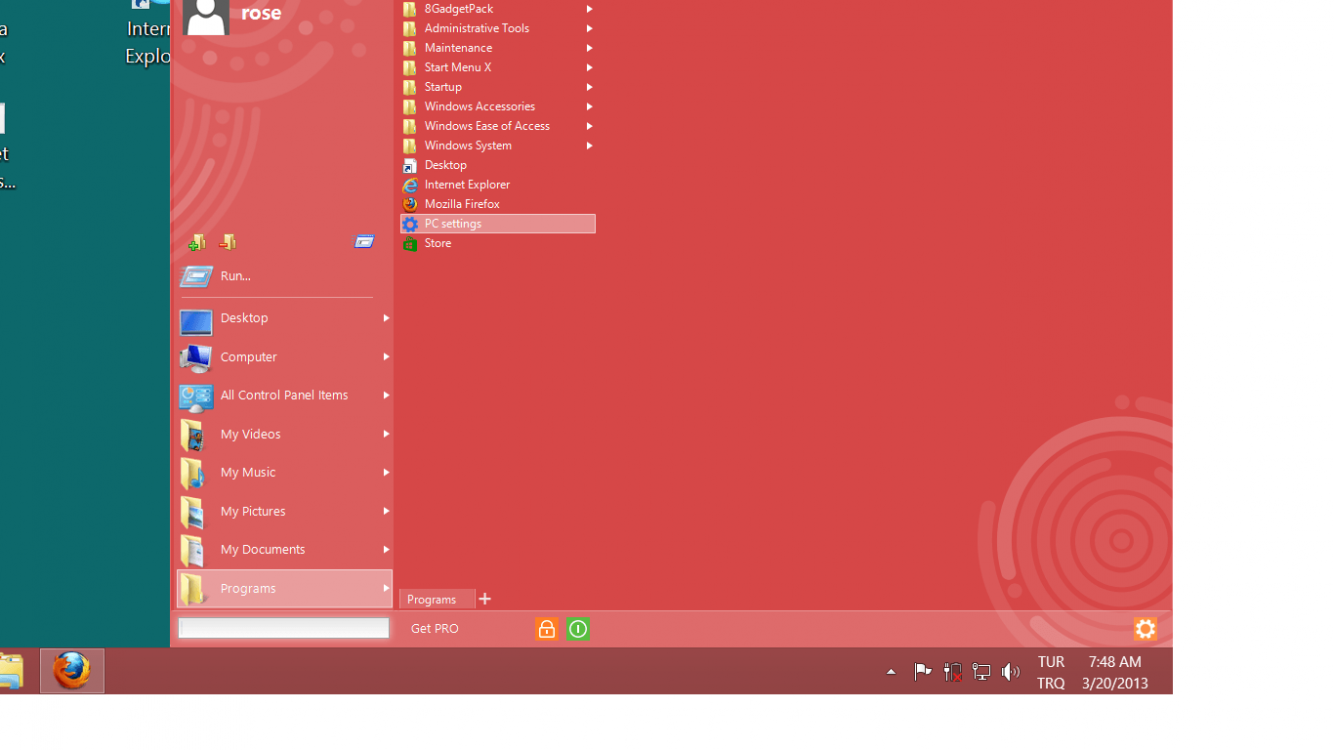Click the small run-window icon above Run
This screenshot has height=750, width=1334.
(x=364, y=242)
